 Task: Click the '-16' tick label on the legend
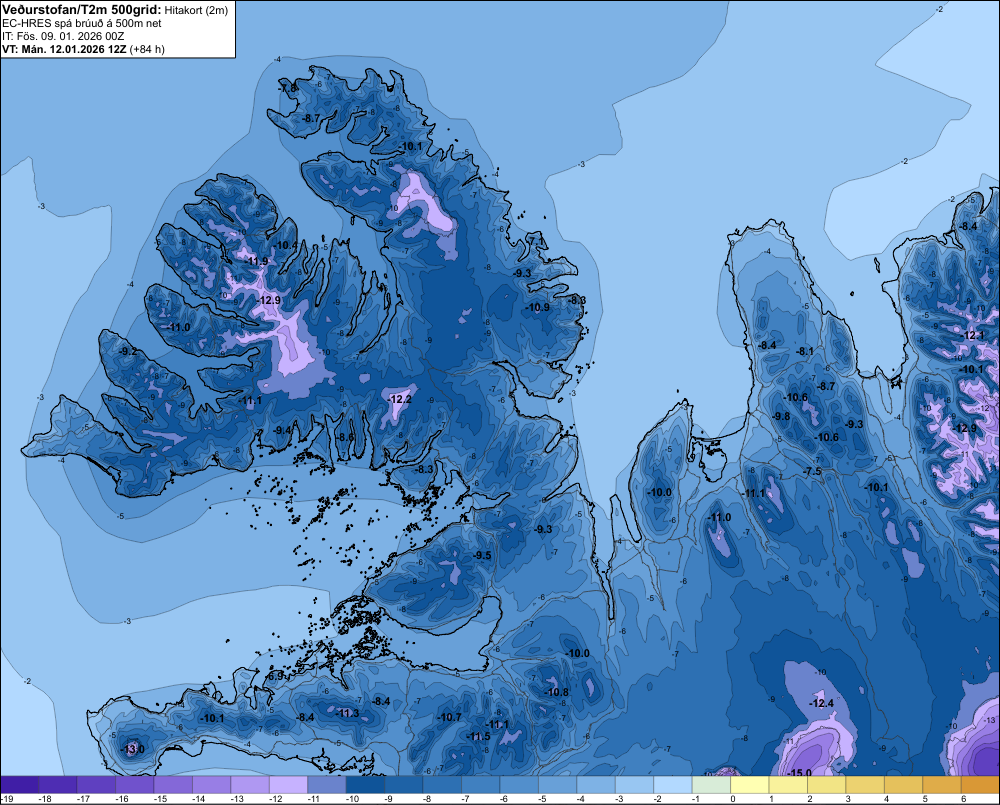121,799
